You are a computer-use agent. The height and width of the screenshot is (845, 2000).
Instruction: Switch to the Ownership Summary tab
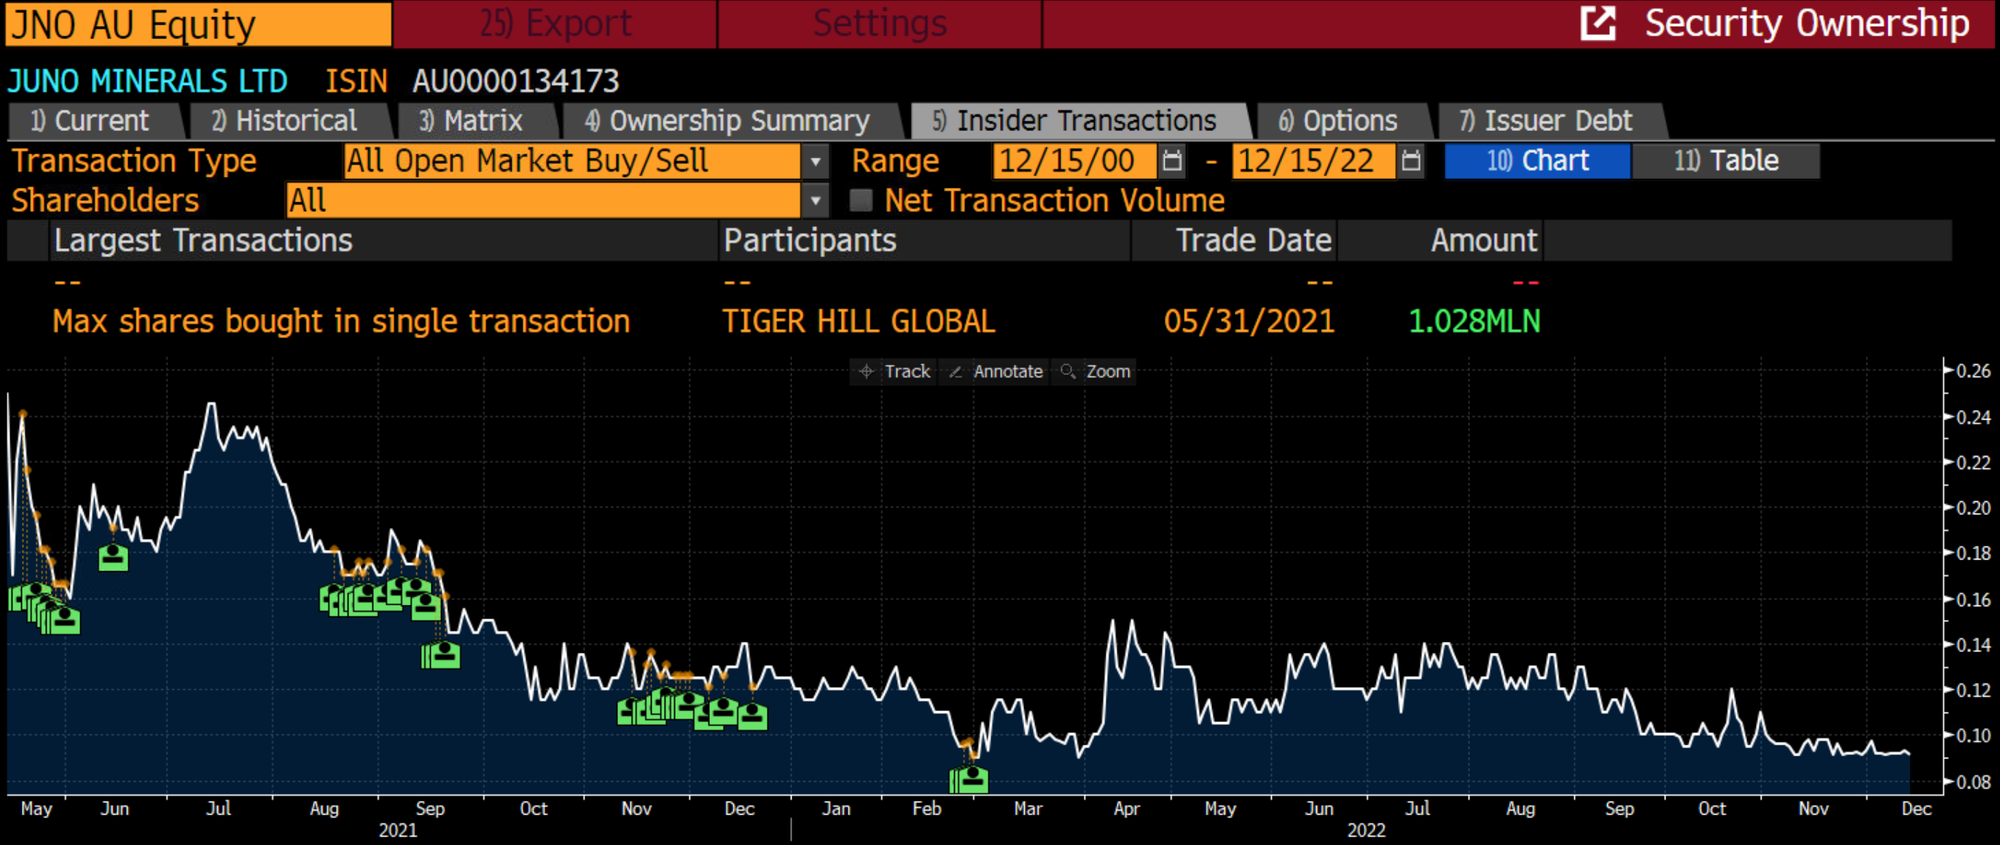pos(727,121)
